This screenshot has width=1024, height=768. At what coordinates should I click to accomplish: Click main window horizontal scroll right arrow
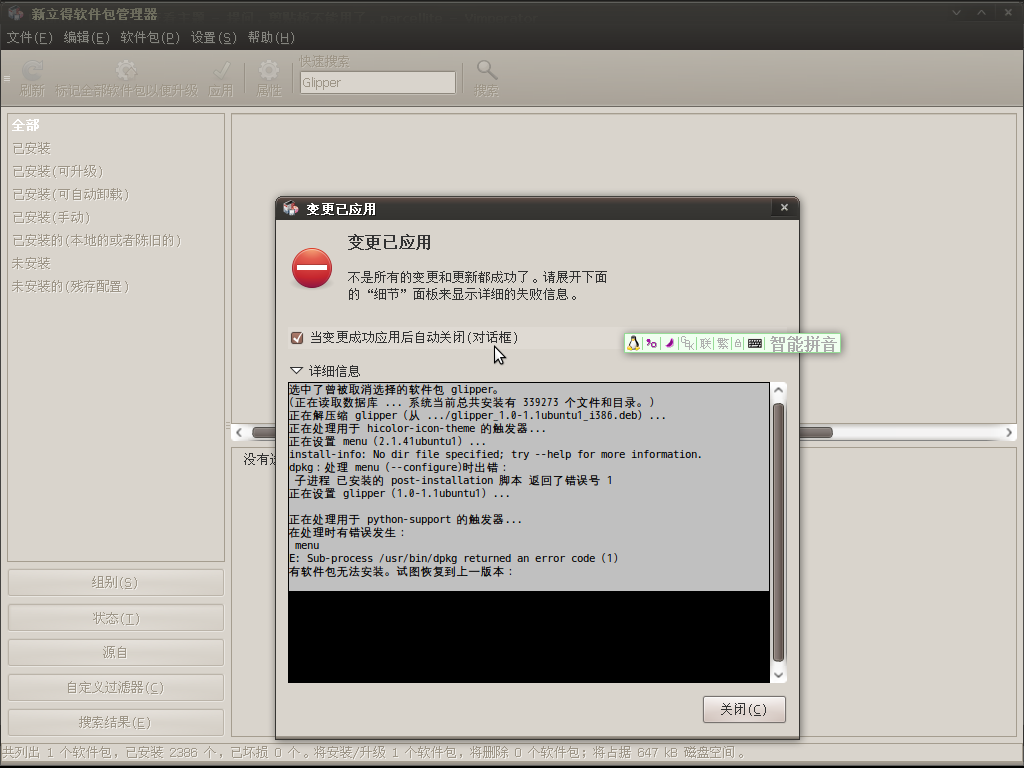pyautogui.click(x=1008, y=432)
